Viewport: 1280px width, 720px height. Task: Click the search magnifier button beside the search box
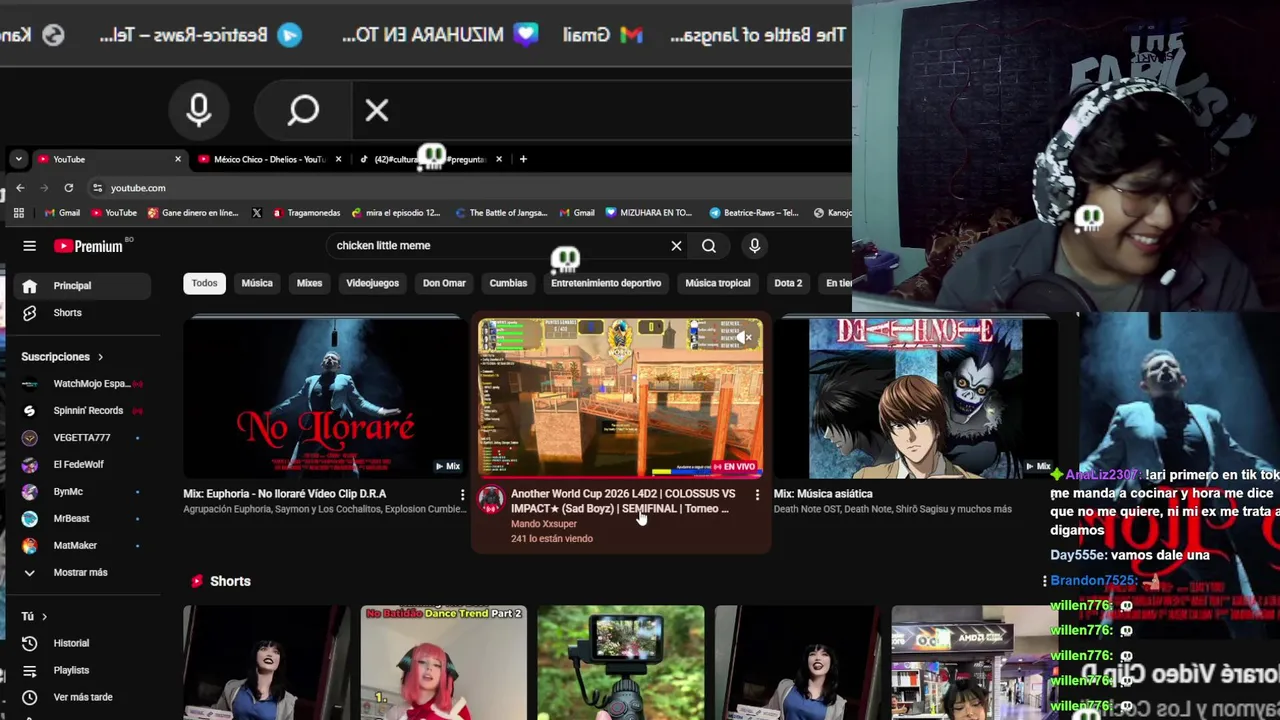click(709, 246)
